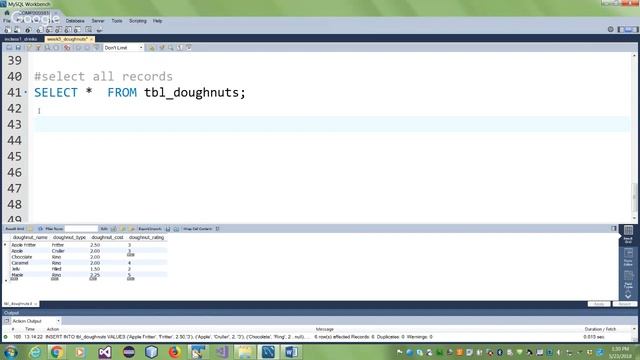Image resolution: width=640 pixels, height=360 pixels.
Task: Toggle stop-on-error red icon in editor toolbar
Action: [67, 48]
